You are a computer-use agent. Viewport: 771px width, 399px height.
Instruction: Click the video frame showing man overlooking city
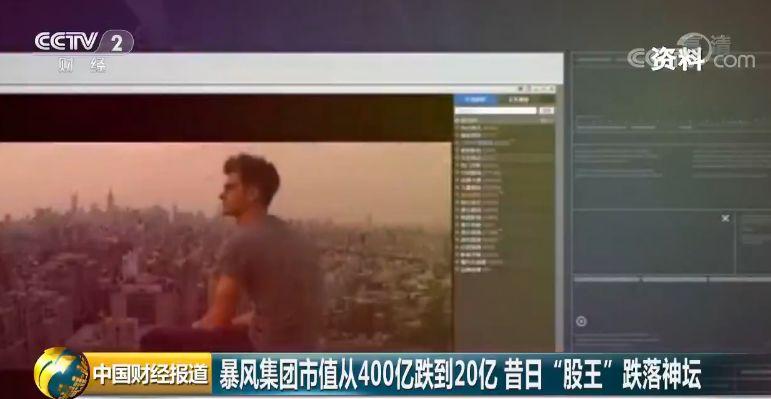tap(226, 246)
